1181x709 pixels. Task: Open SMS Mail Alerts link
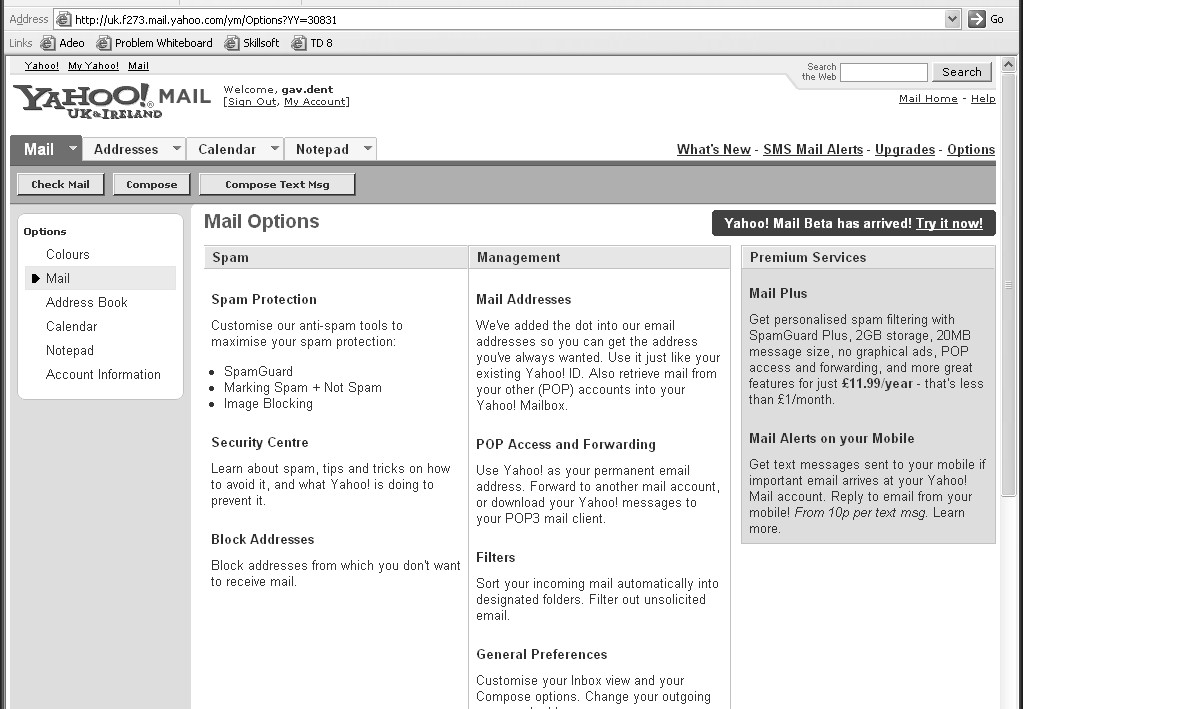click(813, 149)
